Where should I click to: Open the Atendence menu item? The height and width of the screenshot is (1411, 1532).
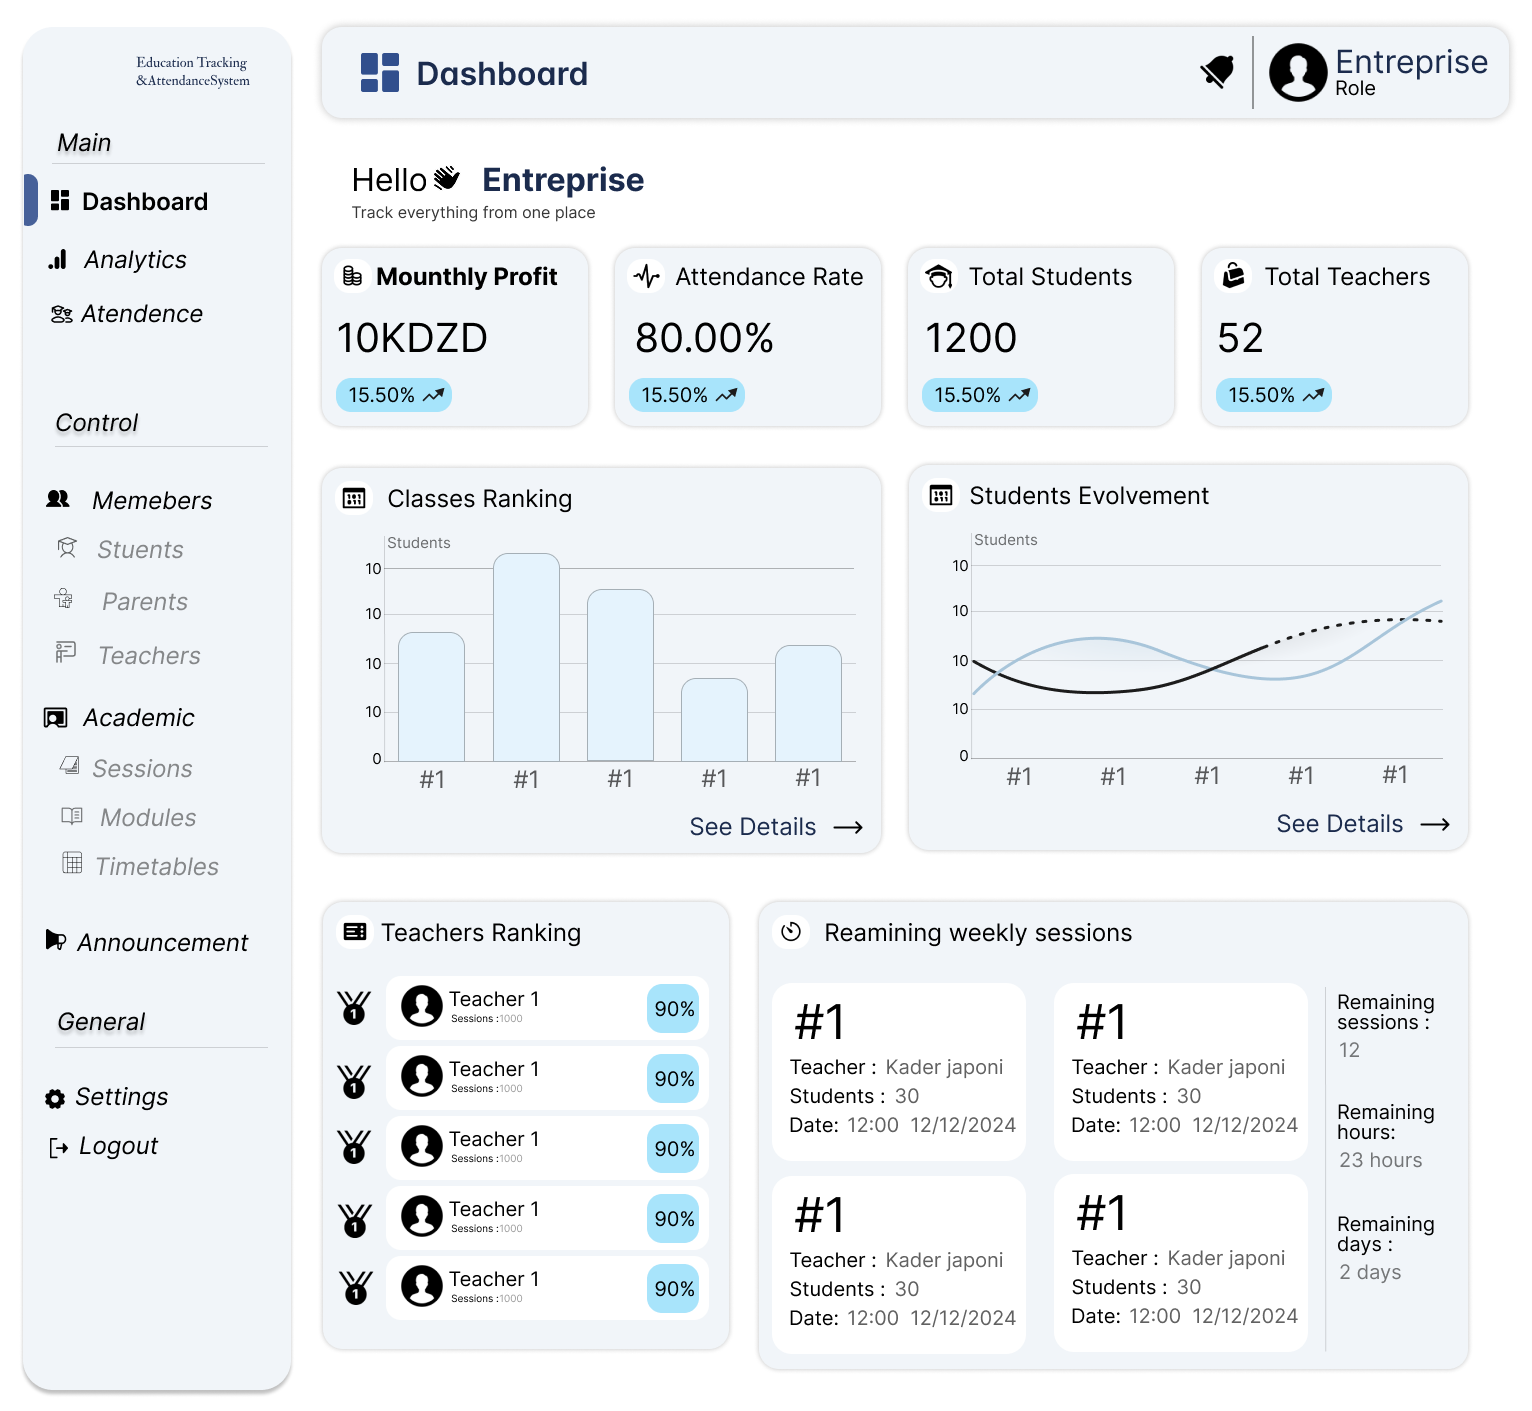[x=141, y=314]
